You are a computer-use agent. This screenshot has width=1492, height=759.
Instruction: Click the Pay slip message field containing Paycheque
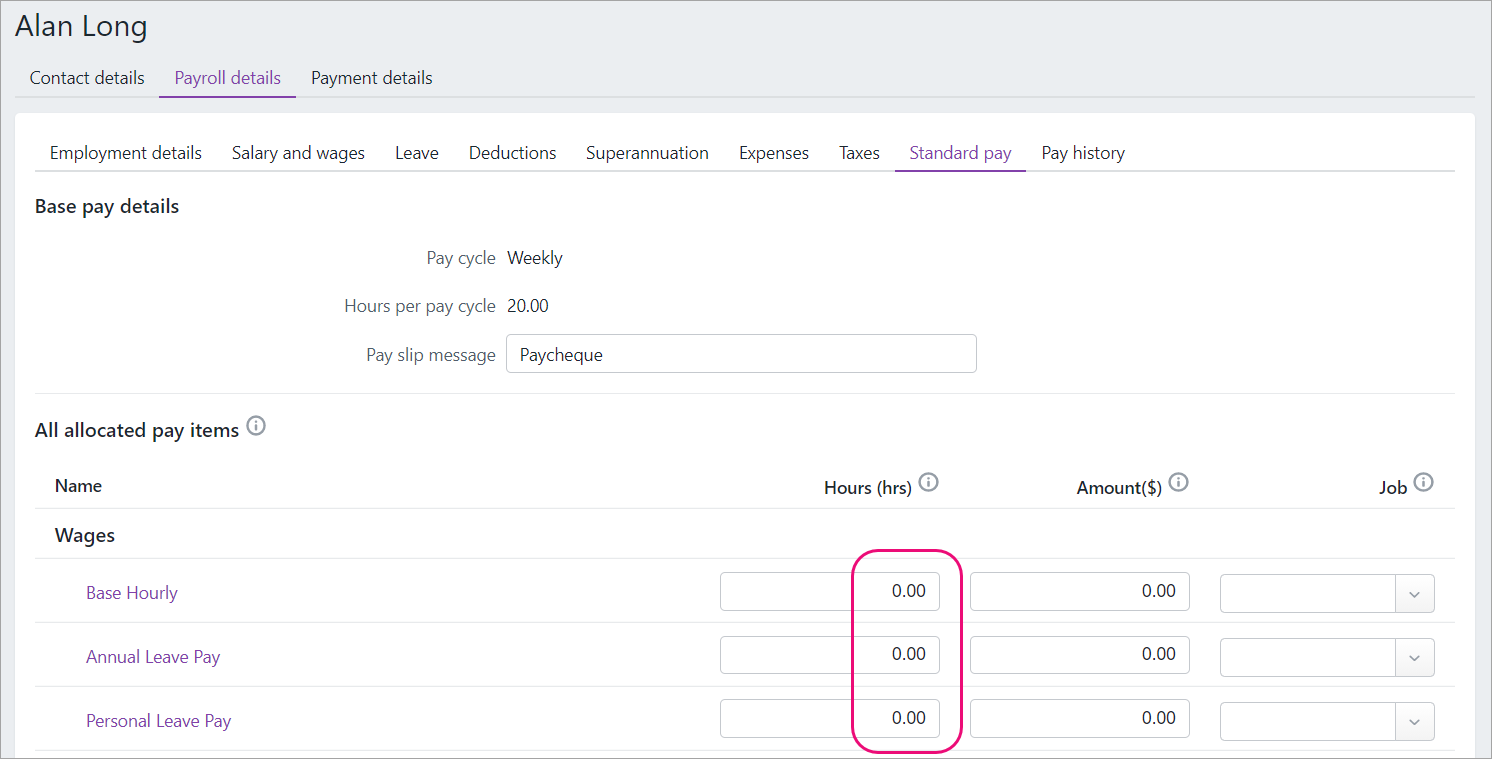pyautogui.click(x=741, y=353)
